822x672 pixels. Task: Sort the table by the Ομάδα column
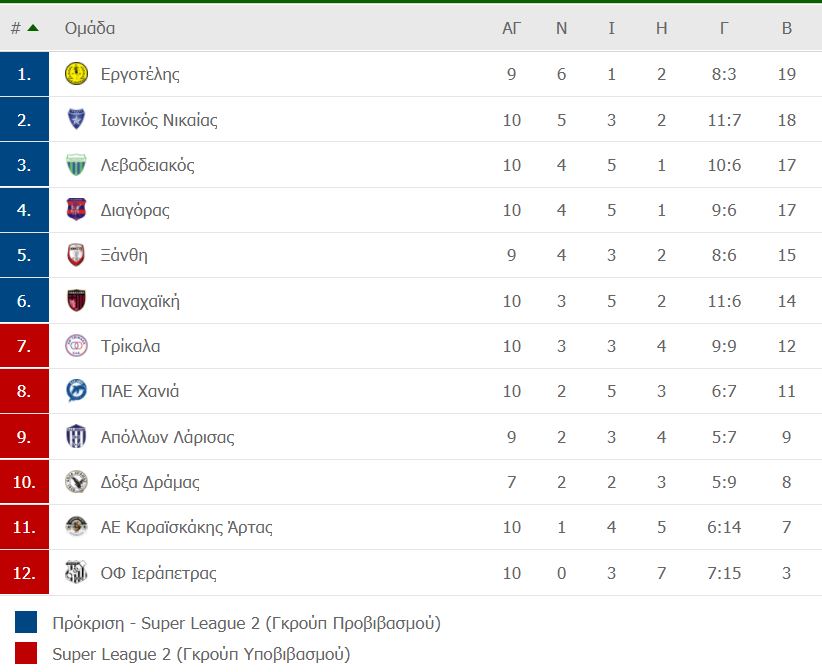pyautogui.click(x=90, y=28)
